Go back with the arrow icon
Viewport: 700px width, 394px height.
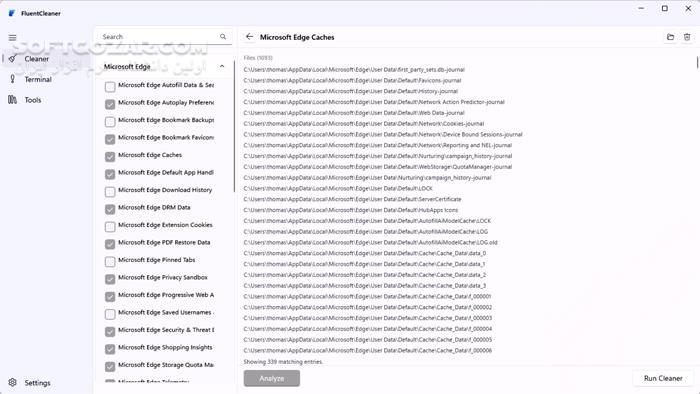[250, 37]
